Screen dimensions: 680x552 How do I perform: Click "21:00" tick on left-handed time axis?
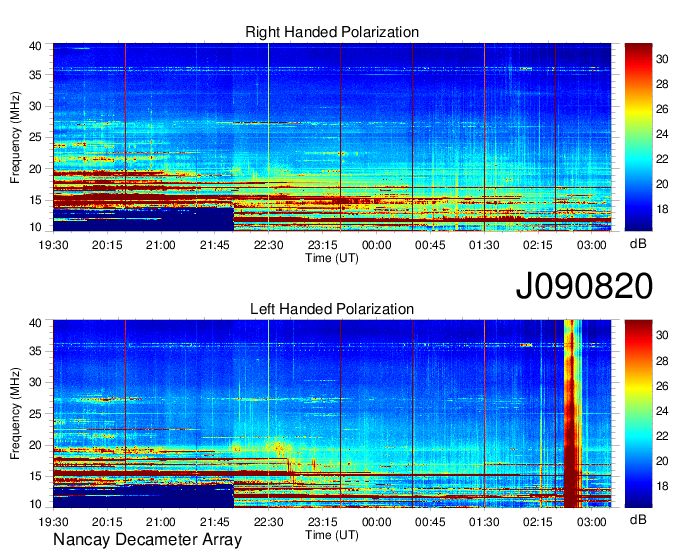point(161,522)
